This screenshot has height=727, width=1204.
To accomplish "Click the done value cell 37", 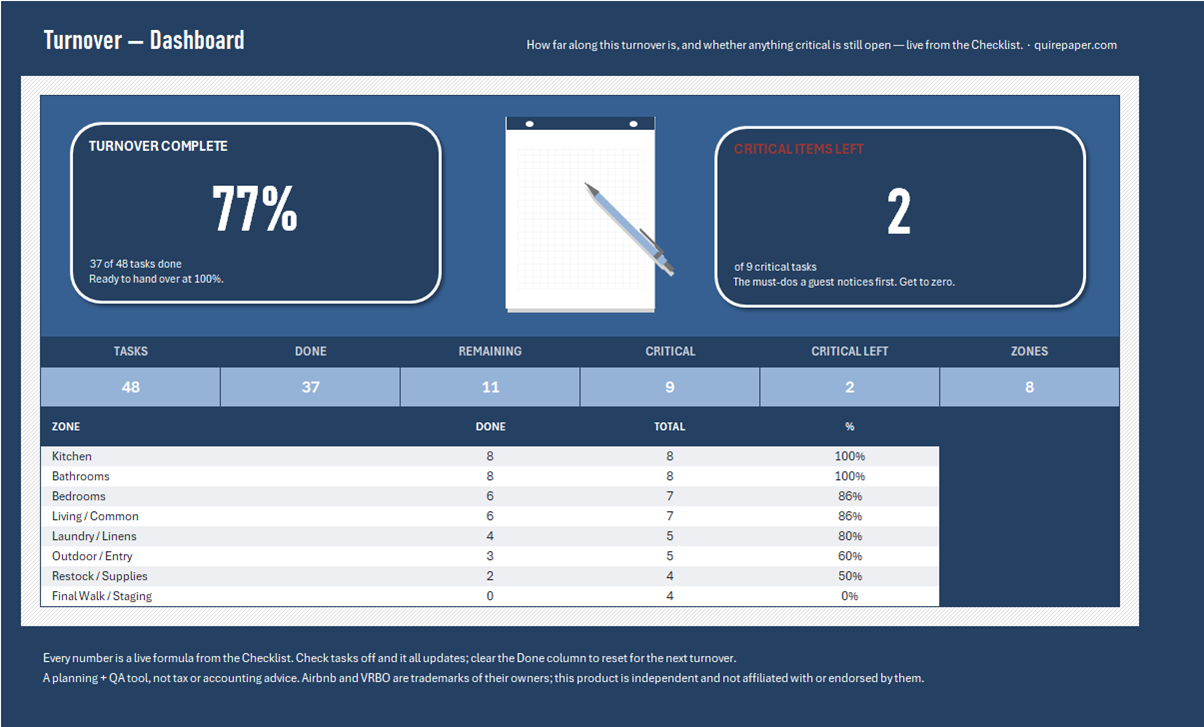I will [x=310, y=387].
